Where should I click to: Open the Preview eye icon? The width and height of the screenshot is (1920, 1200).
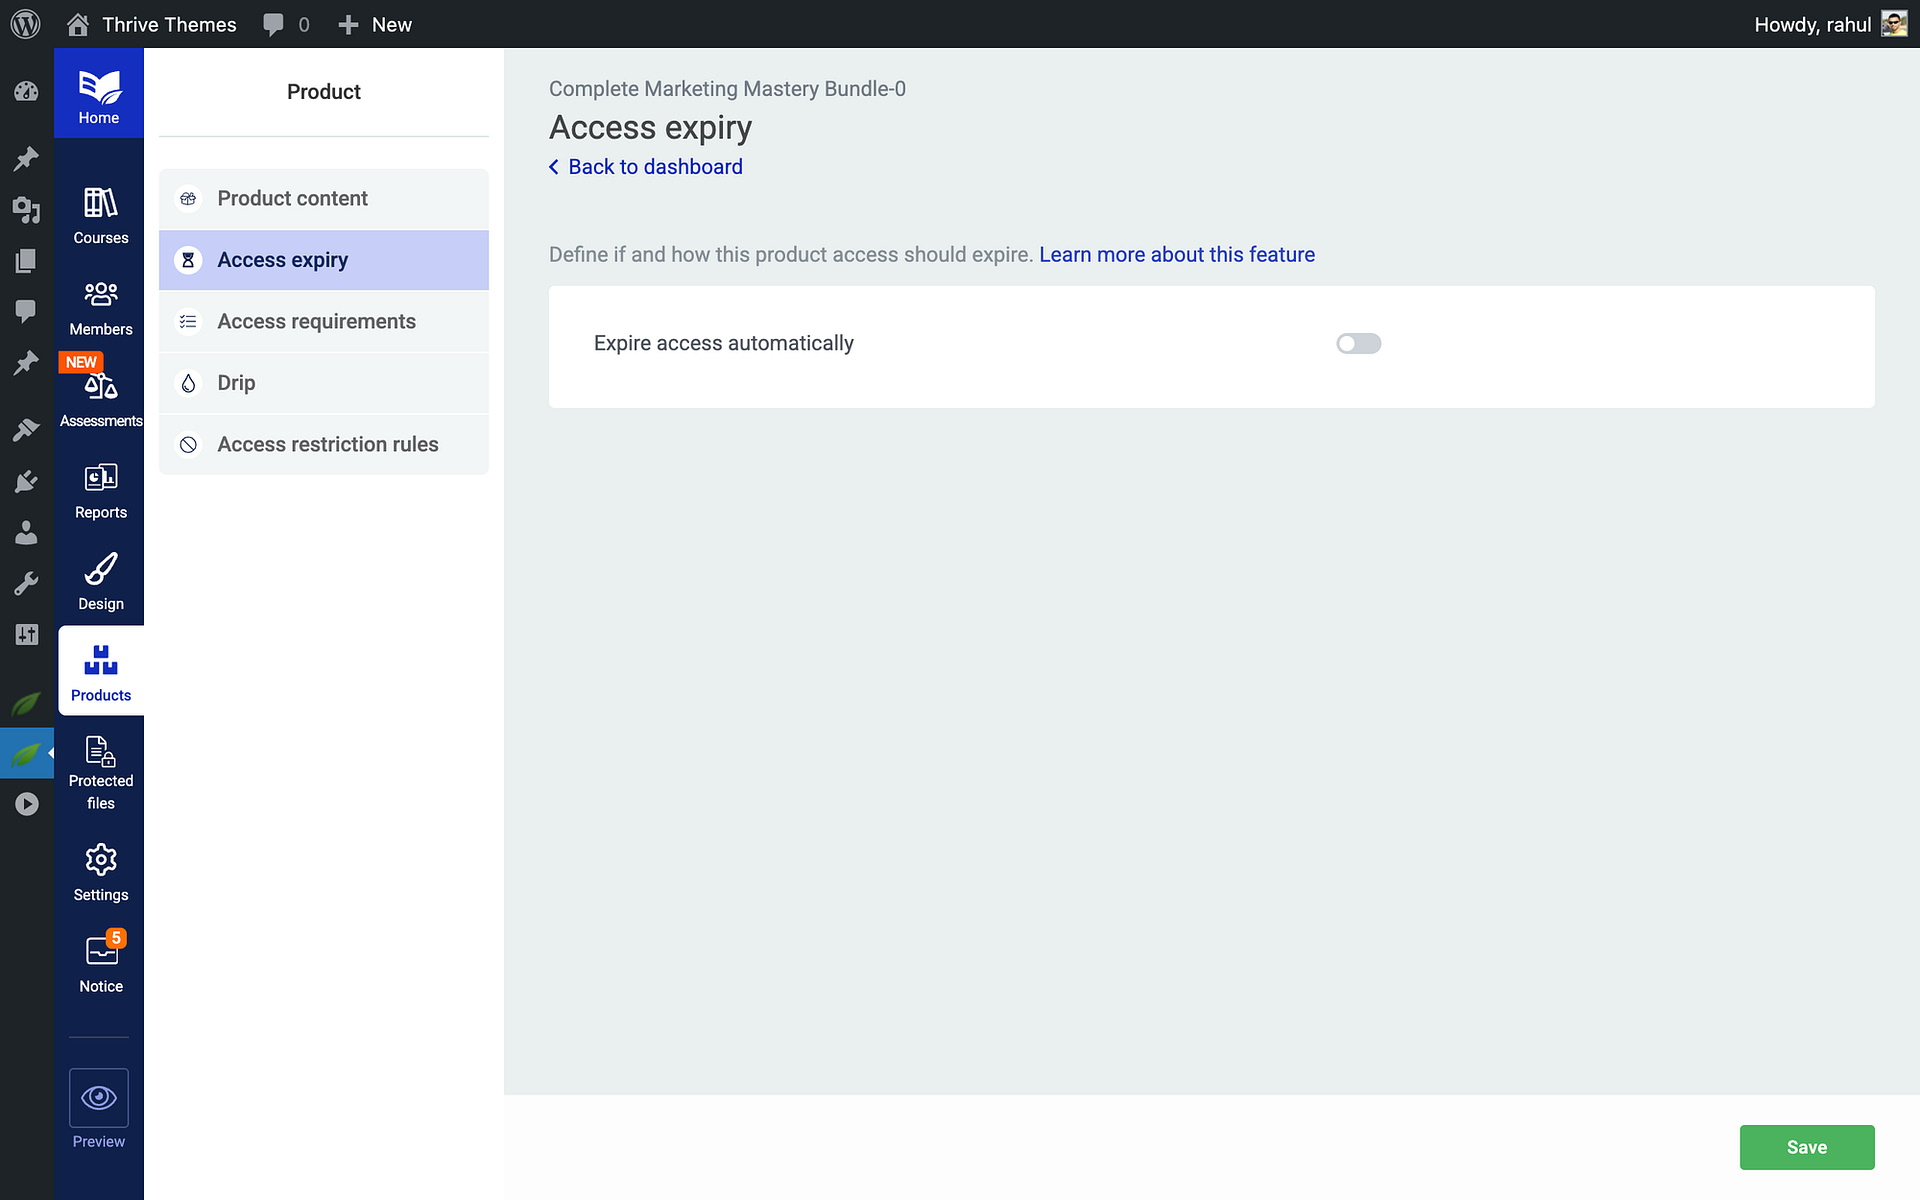pyautogui.click(x=98, y=1097)
